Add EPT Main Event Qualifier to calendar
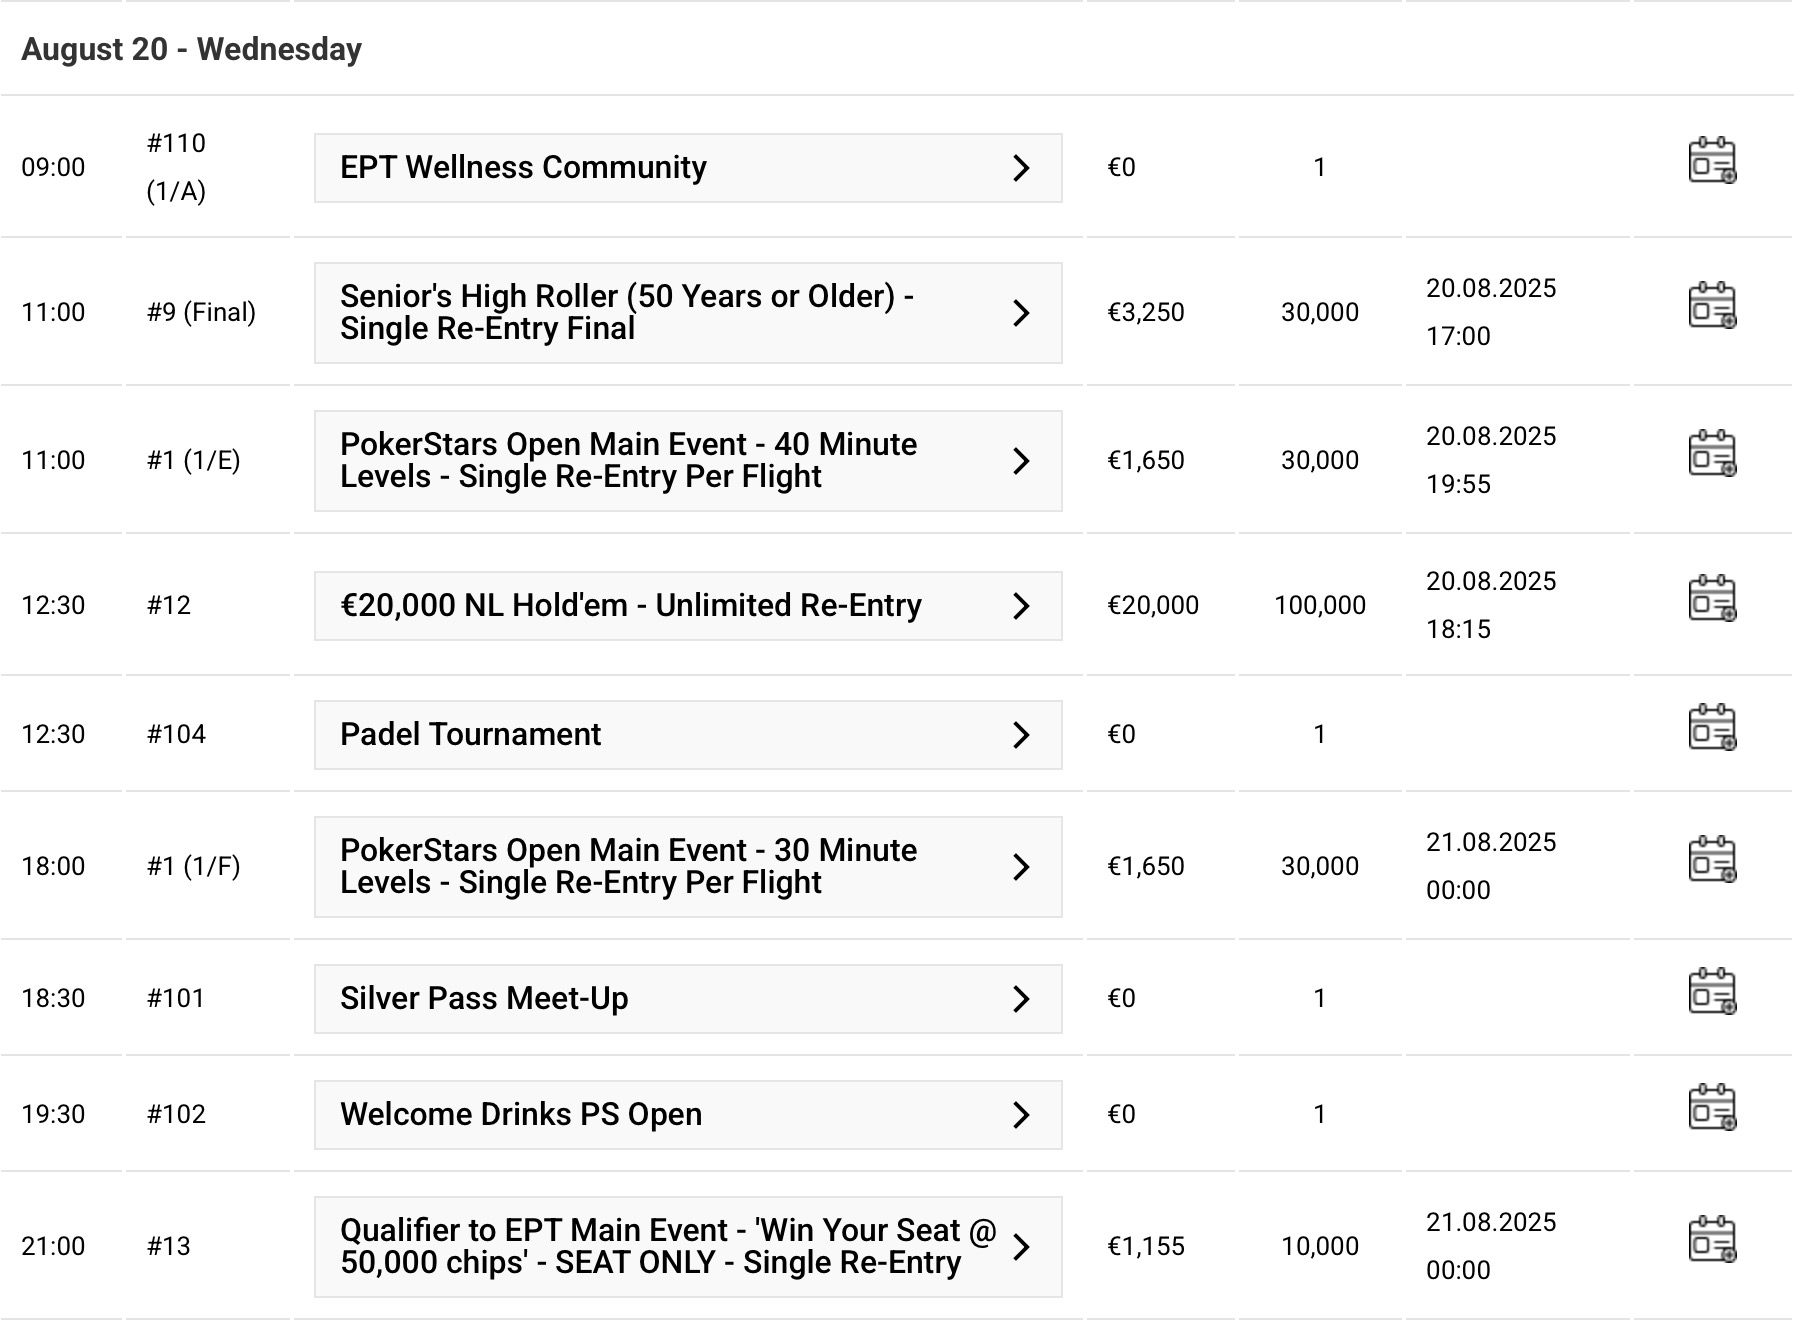Image resolution: width=1794 pixels, height=1322 pixels. tap(1712, 1240)
